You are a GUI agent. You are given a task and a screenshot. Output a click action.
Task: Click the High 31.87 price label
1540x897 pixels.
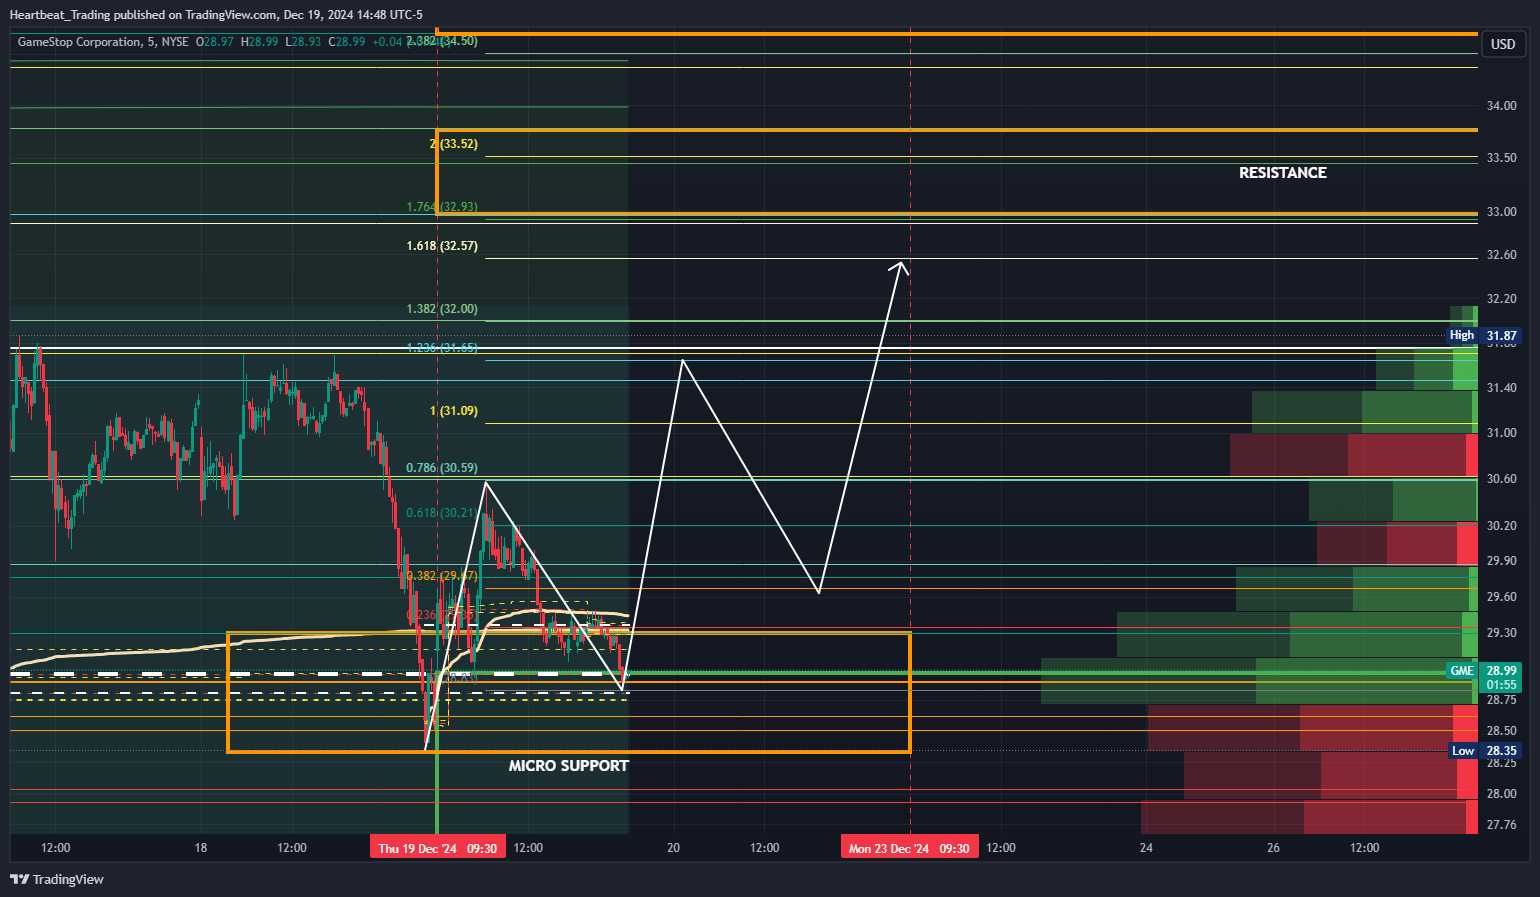pyautogui.click(x=1485, y=336)
